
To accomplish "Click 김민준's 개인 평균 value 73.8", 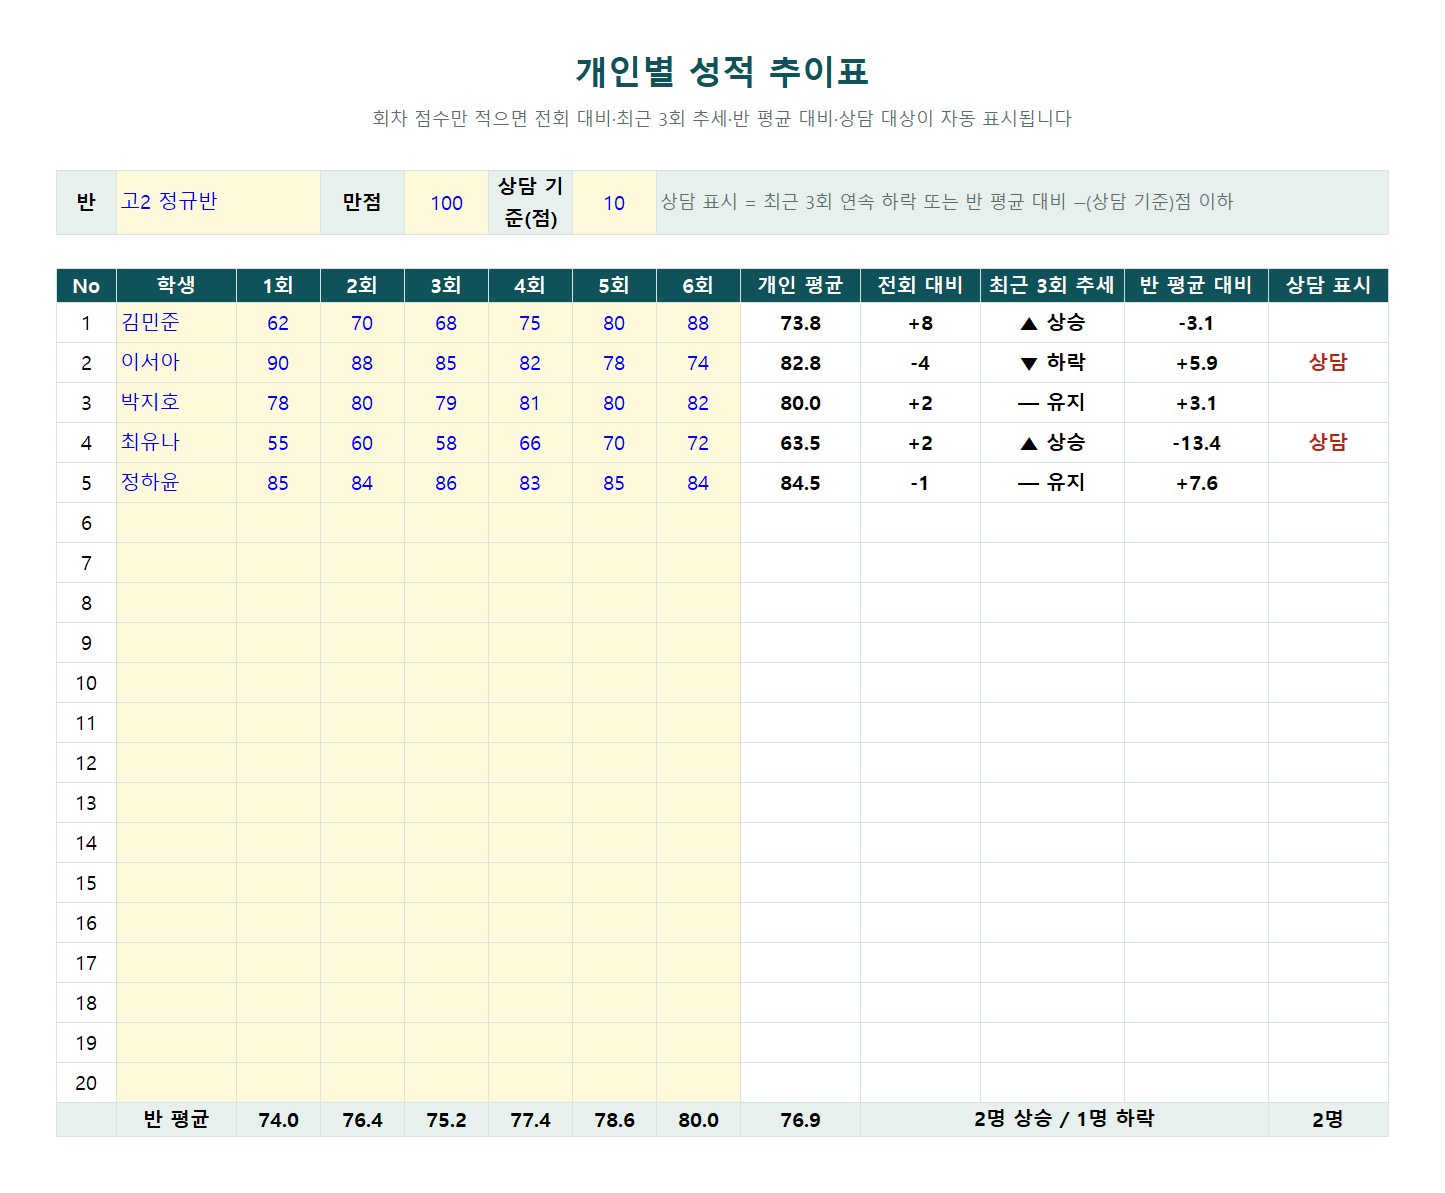I will (800, 323).
